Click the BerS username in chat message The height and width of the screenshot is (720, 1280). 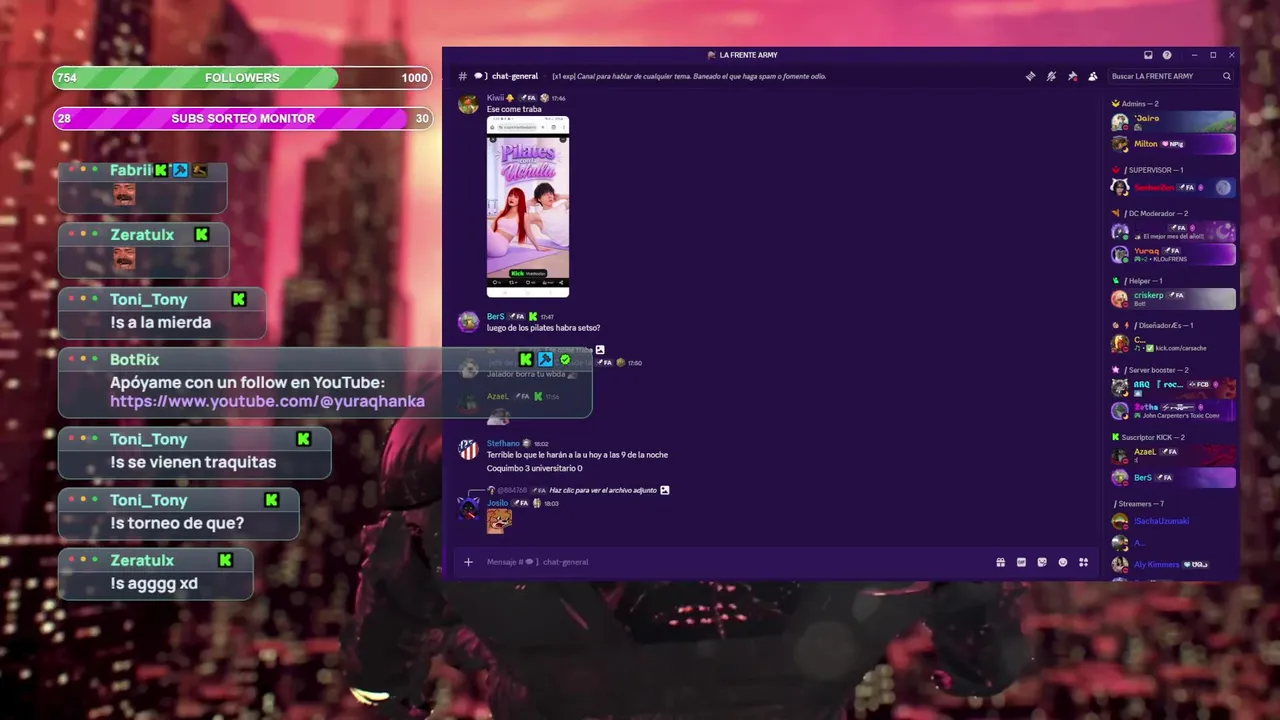coord(495,317)
